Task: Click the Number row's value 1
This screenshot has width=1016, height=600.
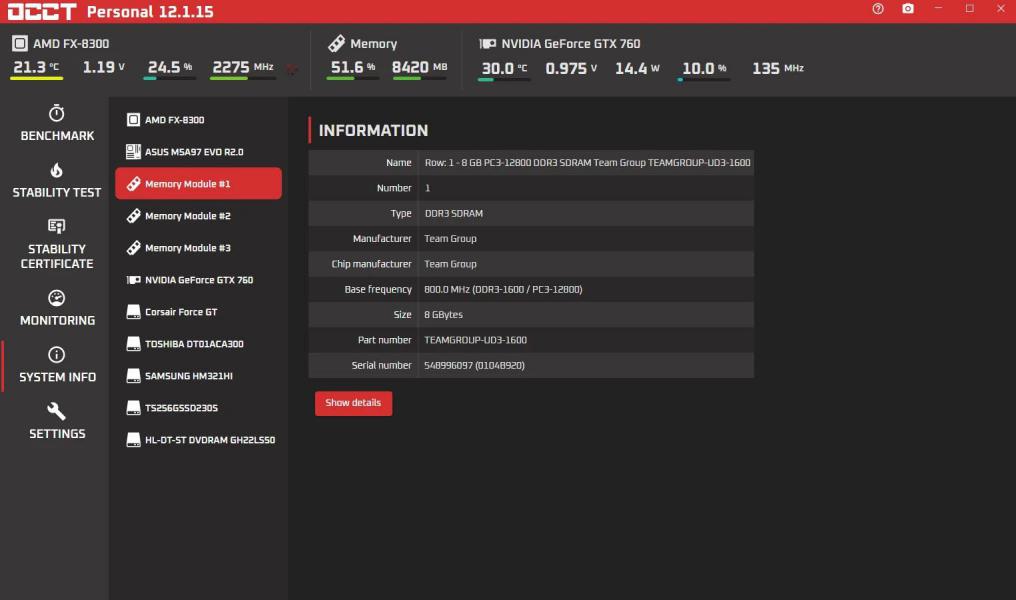Action: pyautogui.click(x=427, y=188)
